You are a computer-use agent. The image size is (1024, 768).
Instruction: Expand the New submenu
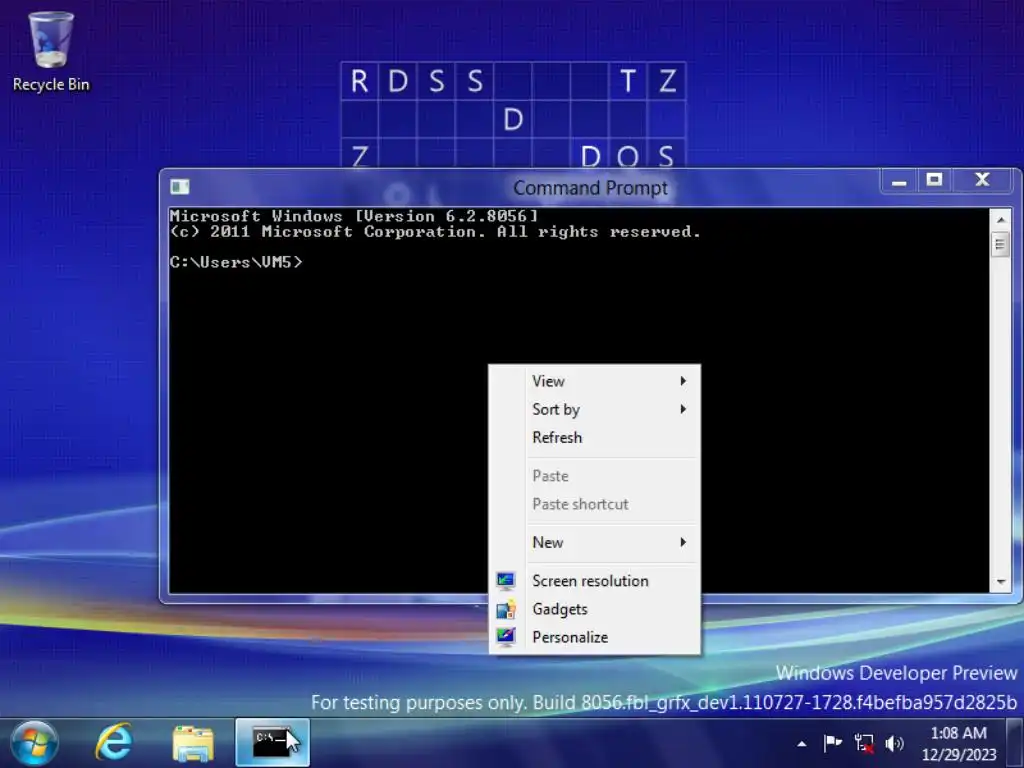594,542
